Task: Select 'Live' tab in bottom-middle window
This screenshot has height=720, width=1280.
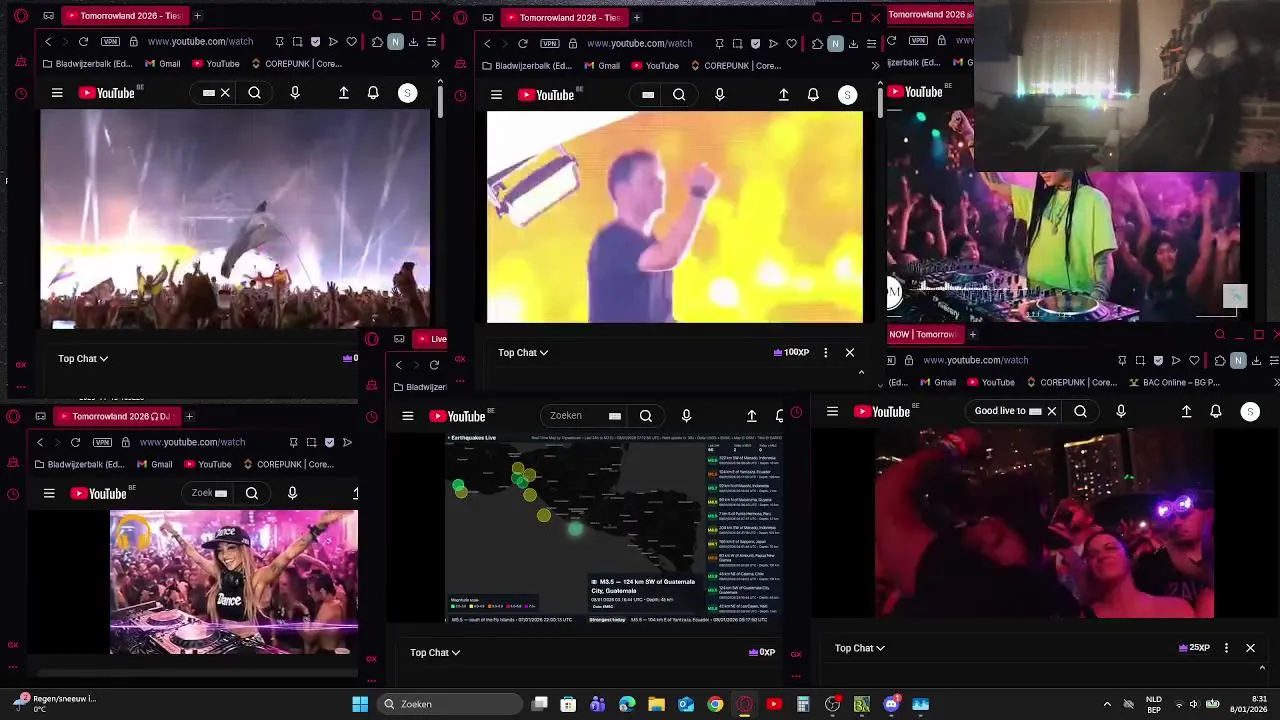Action: click(431, 339)
